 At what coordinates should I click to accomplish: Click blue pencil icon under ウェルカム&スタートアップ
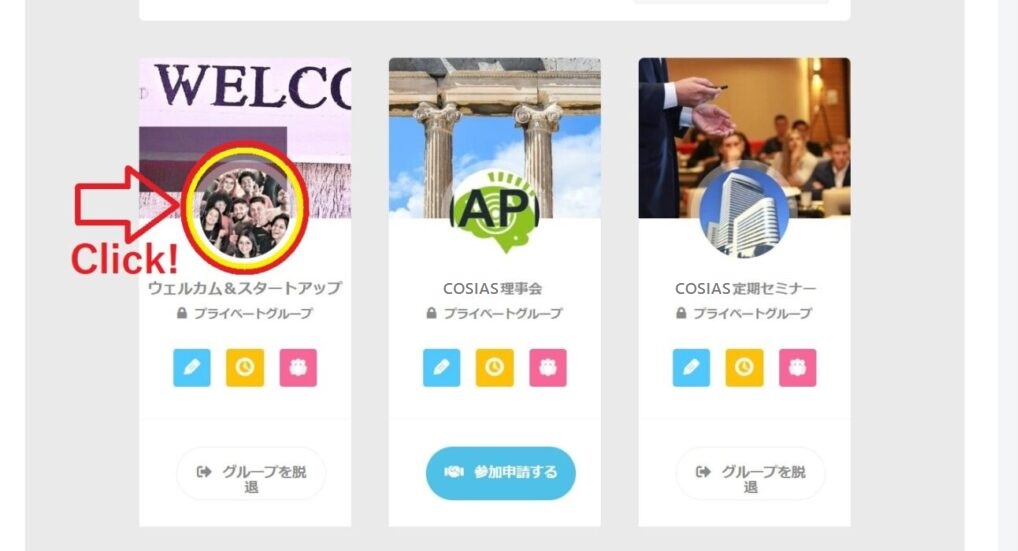click(x=192, y=368)
